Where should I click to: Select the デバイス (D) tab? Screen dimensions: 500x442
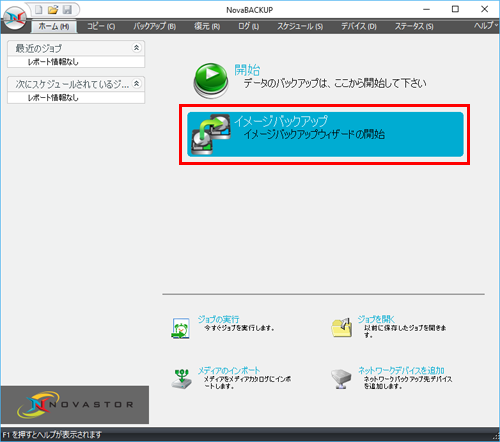click(x=359, y=26)
